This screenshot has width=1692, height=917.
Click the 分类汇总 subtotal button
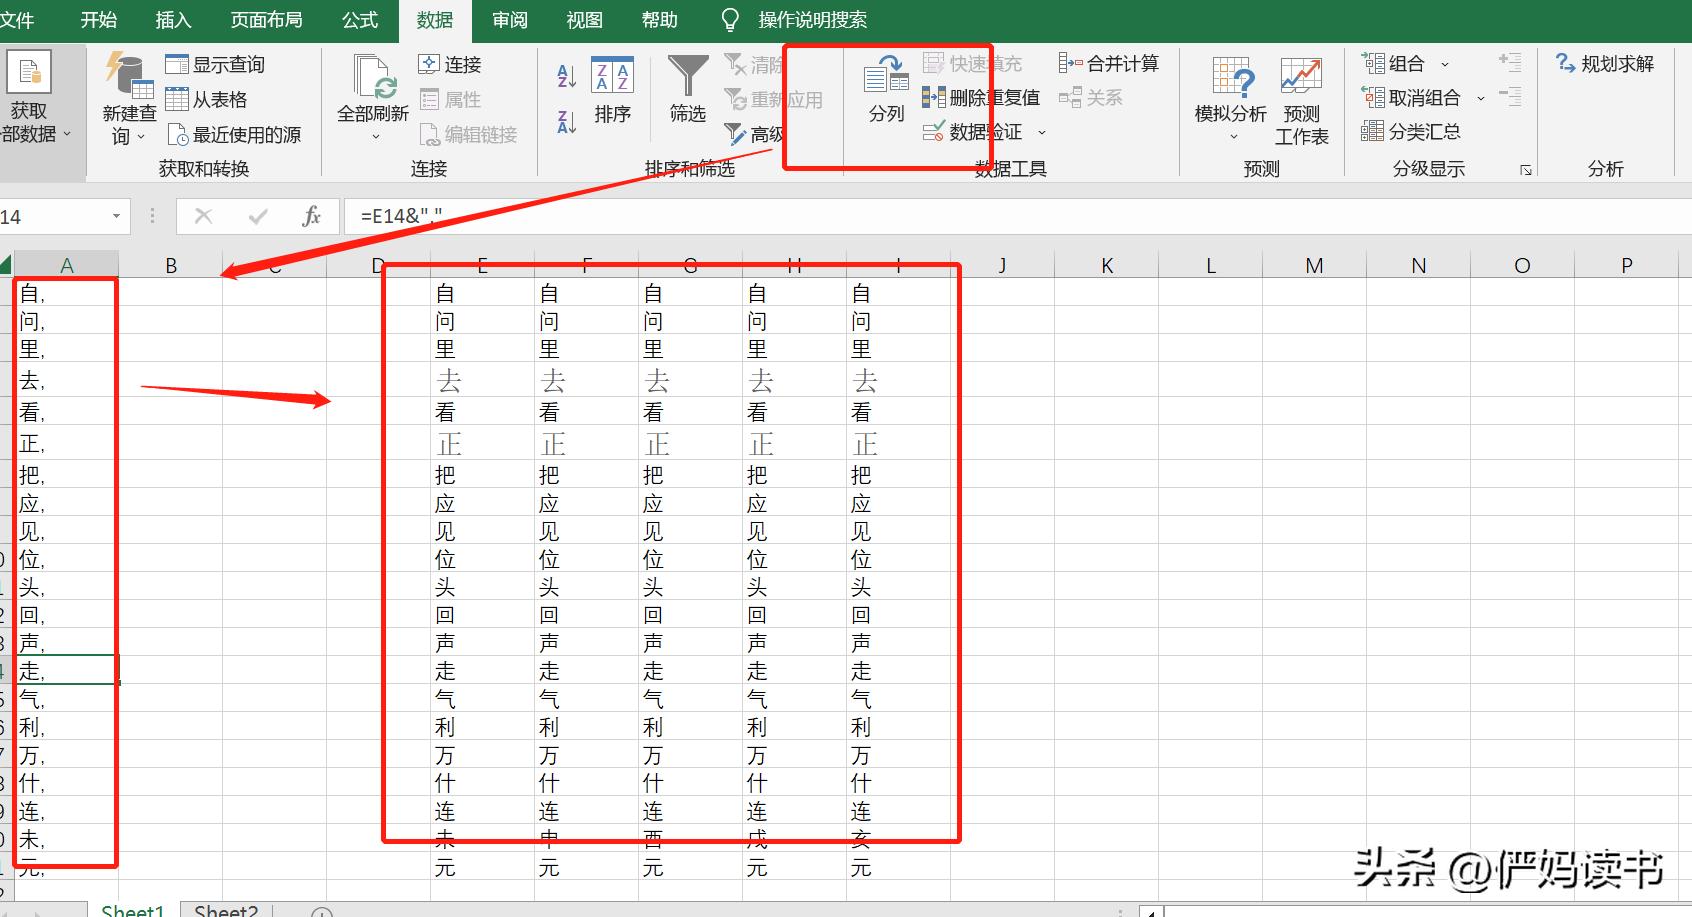pyautogui.click(x=1411, y=131)
